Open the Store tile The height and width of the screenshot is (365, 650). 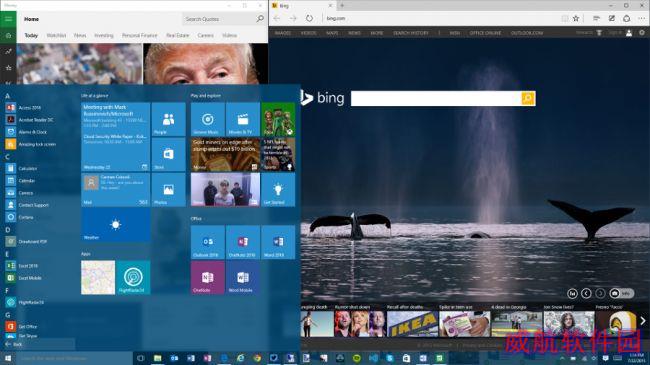click(x=168, y=154)
